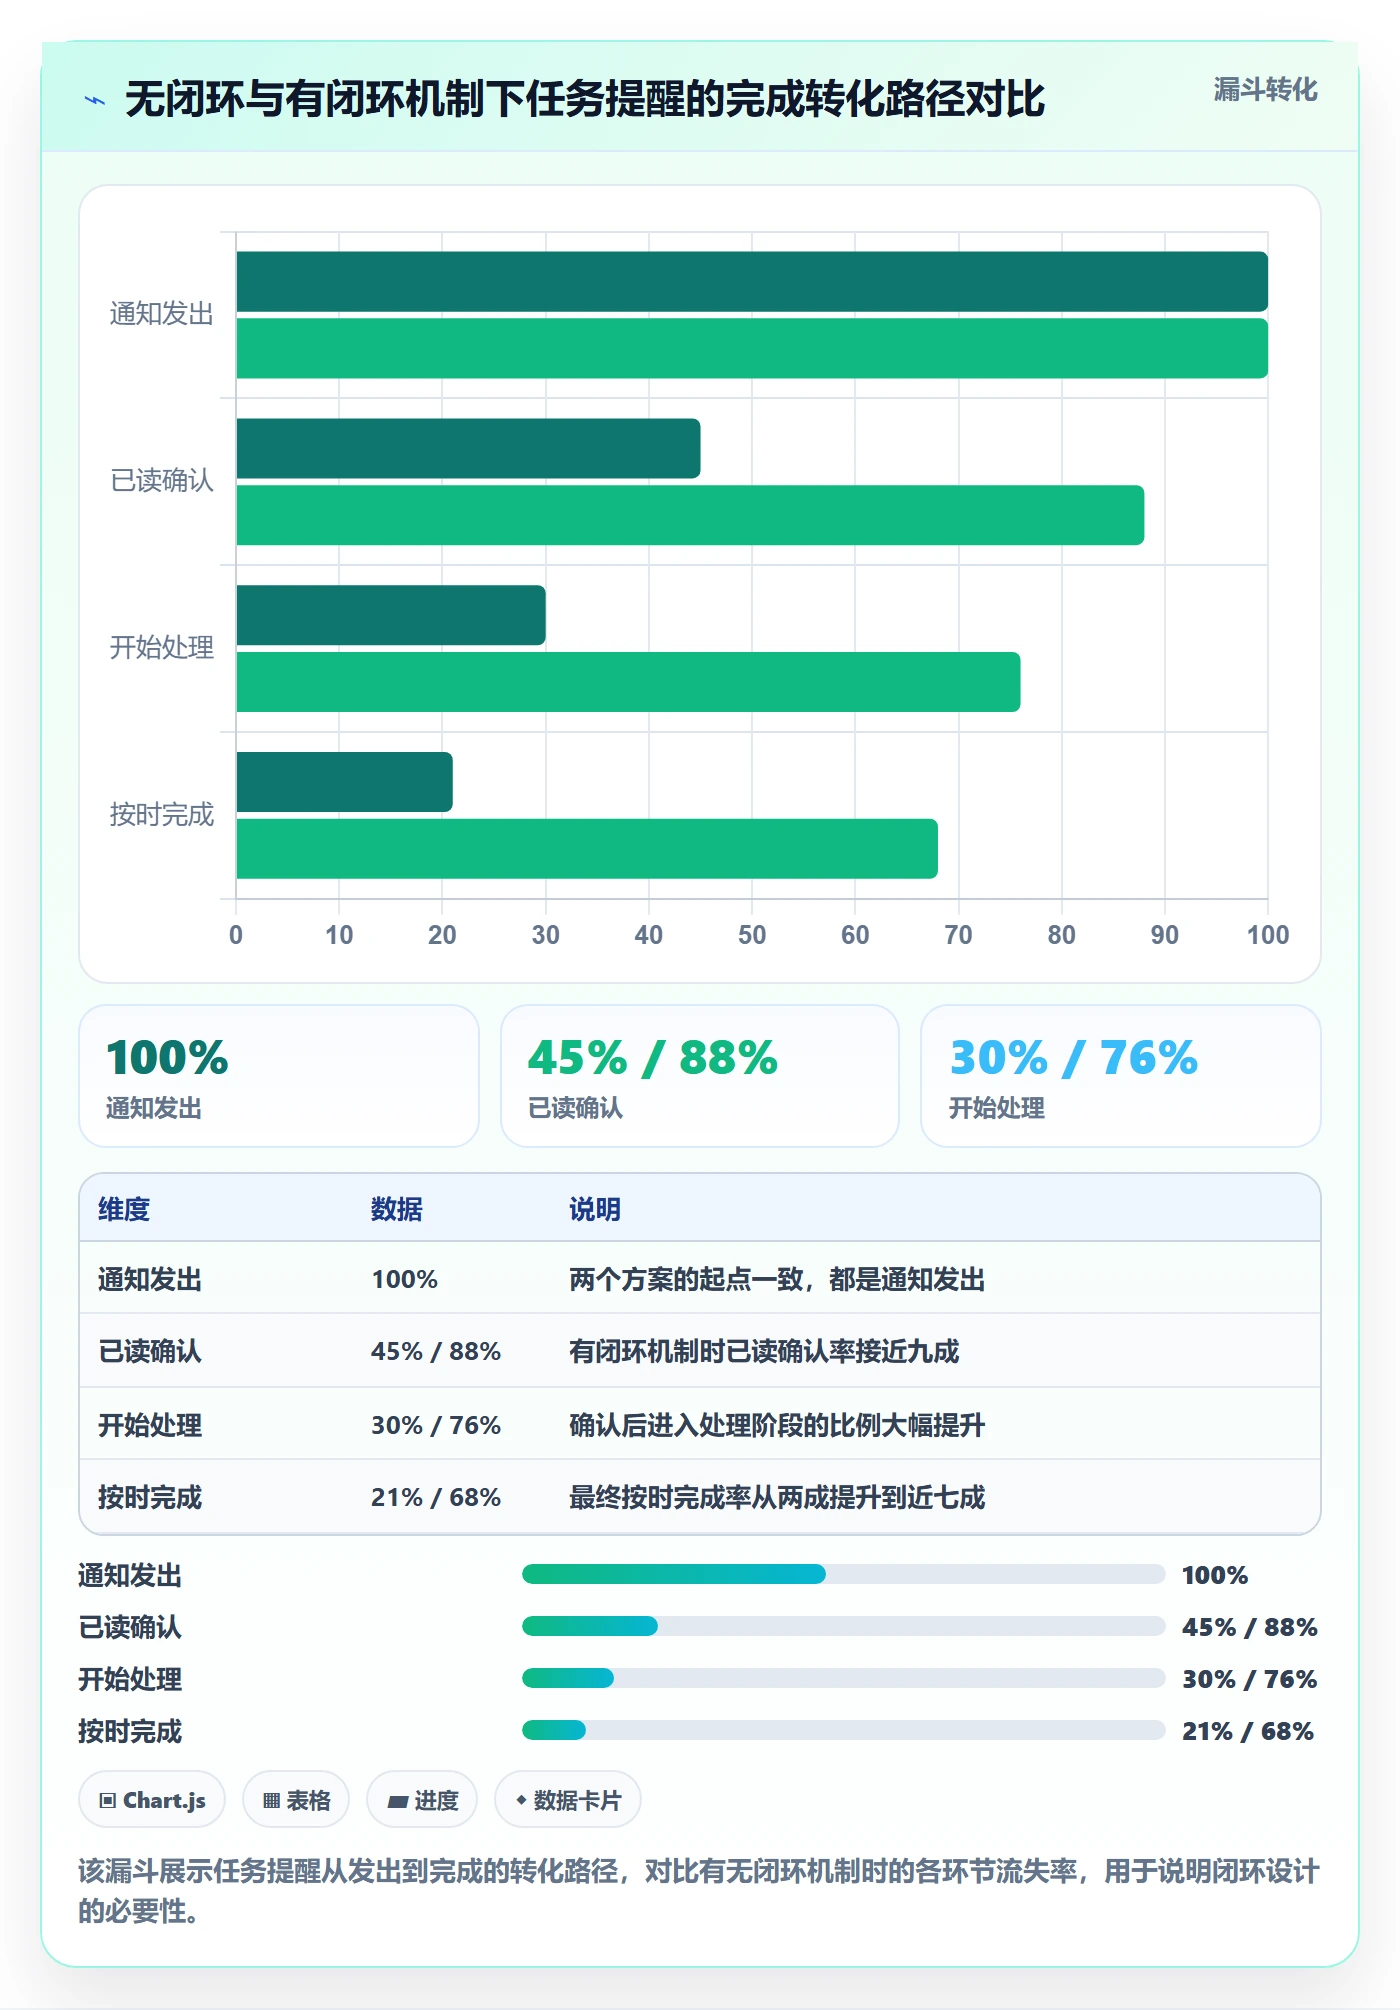Click the 按时完成 progress bar
Screen dimensions: 1400x2010
click(843, 1730)
